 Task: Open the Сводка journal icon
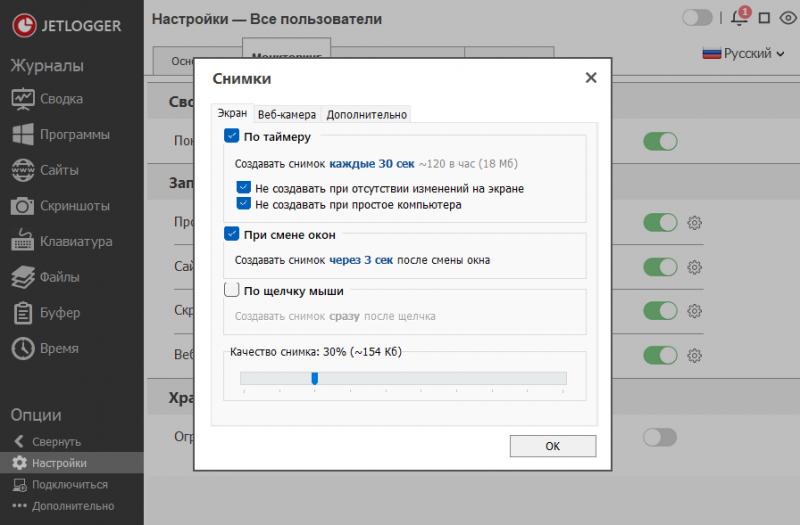coord(23,99)
